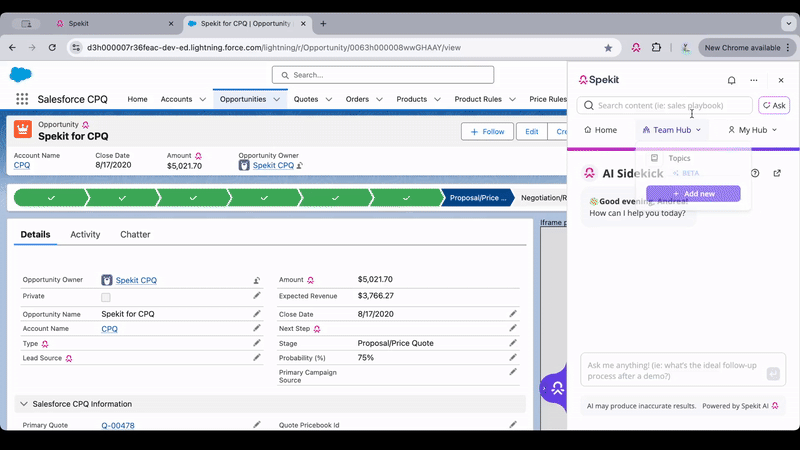Open the CPQ Account Name link in header
This screenshot has width=800, height=450.
click(22, 165)
